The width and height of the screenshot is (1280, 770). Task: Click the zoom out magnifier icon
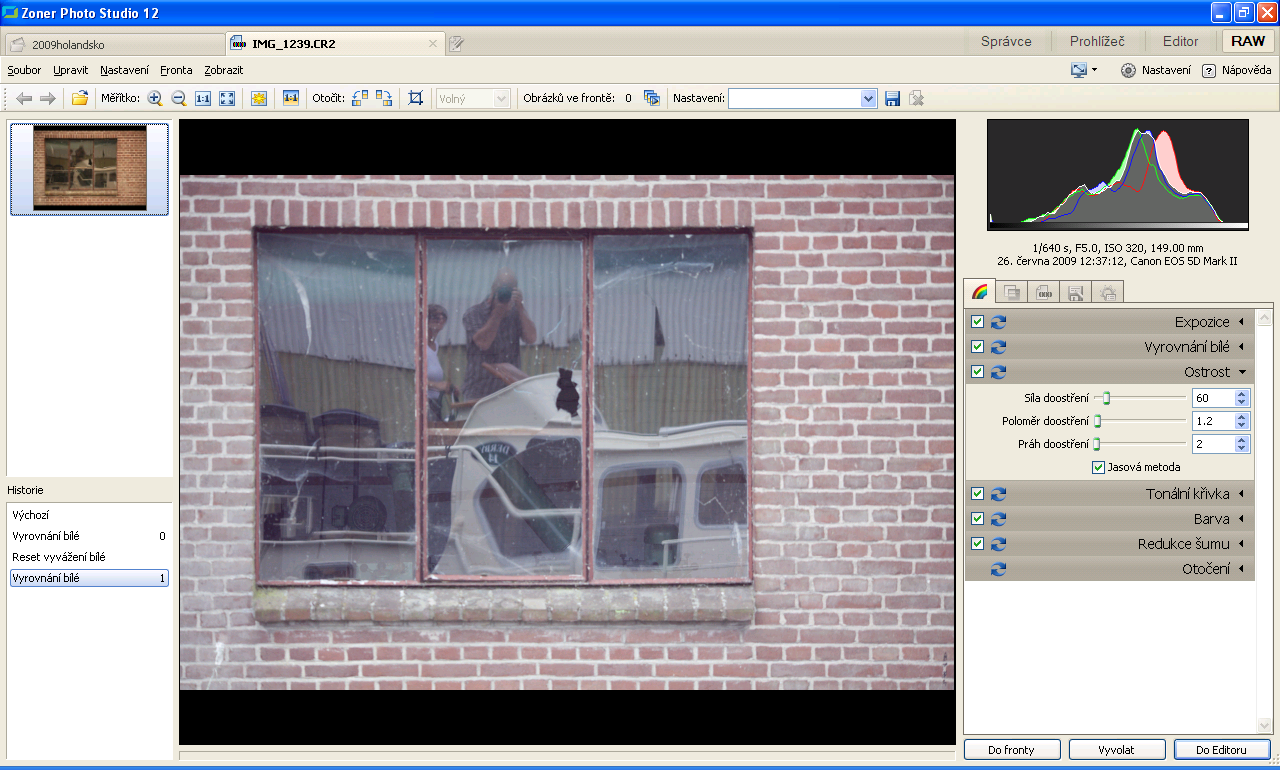[x=179, y=98]
